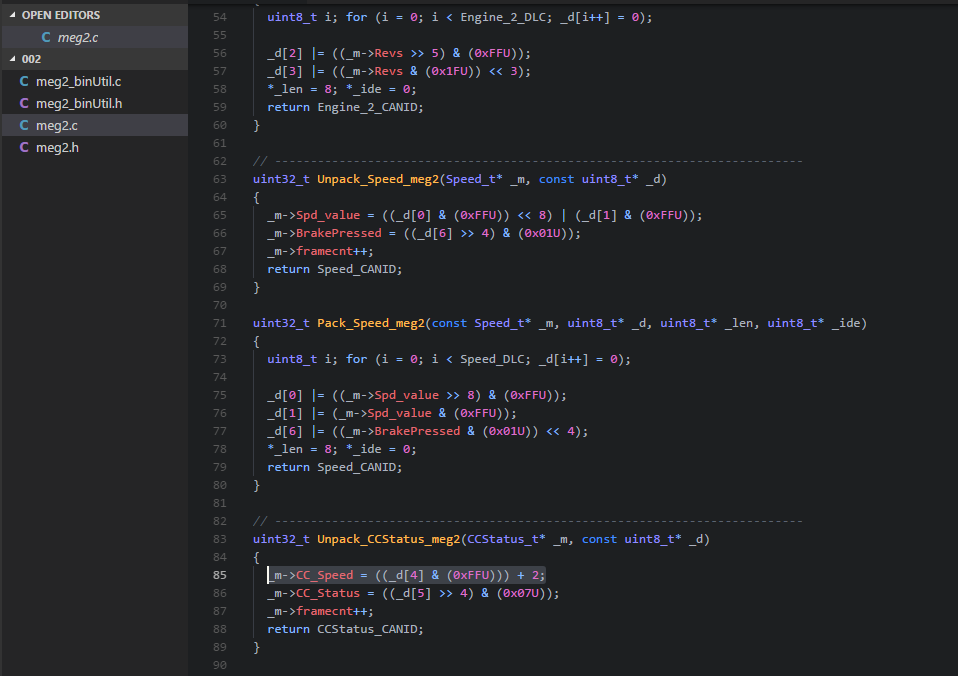Click Spd_value on line 65

[x=328, y=215]
